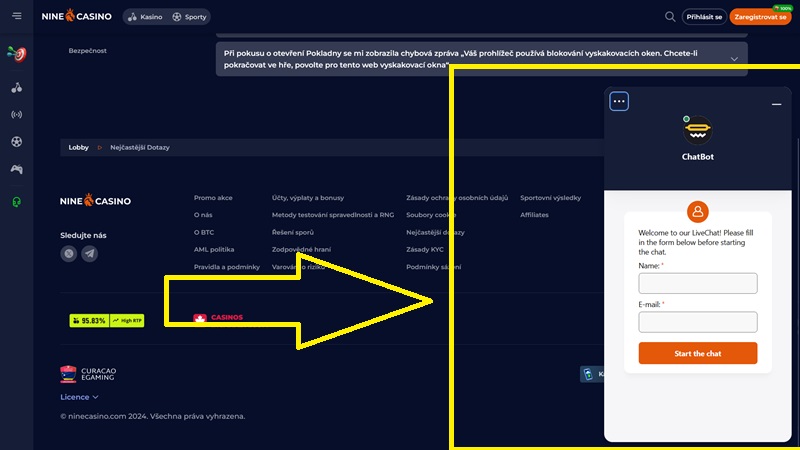
Task: Select the live broadcast sidebar icon
Action: coord(16,114)
